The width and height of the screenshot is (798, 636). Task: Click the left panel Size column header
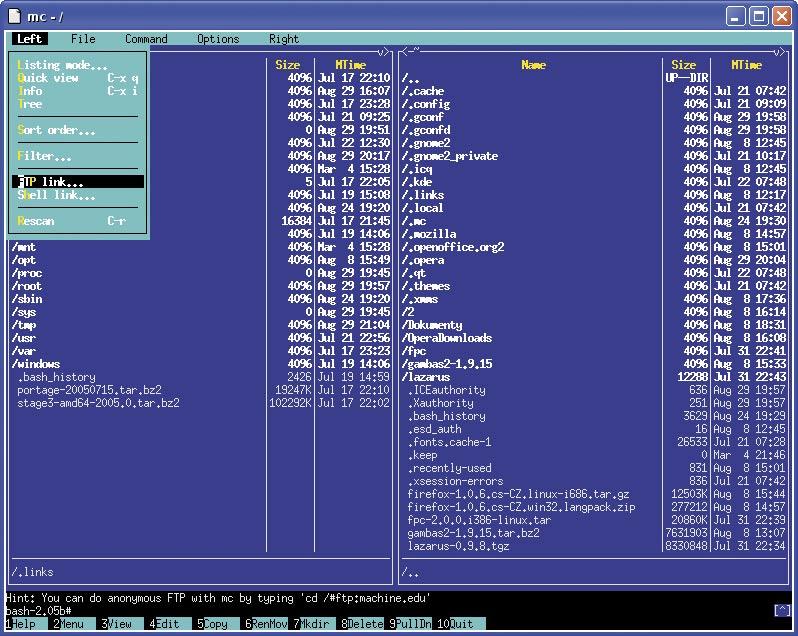pyautogui.click(x=288, y=65)
